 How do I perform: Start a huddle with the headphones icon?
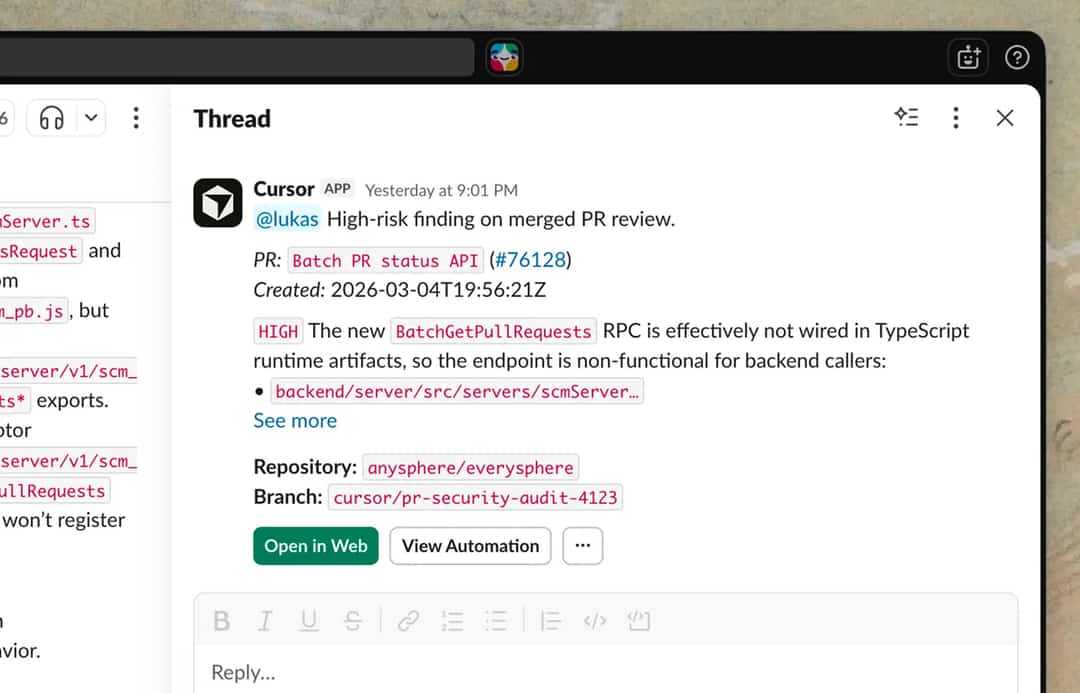tap(49, 117)
